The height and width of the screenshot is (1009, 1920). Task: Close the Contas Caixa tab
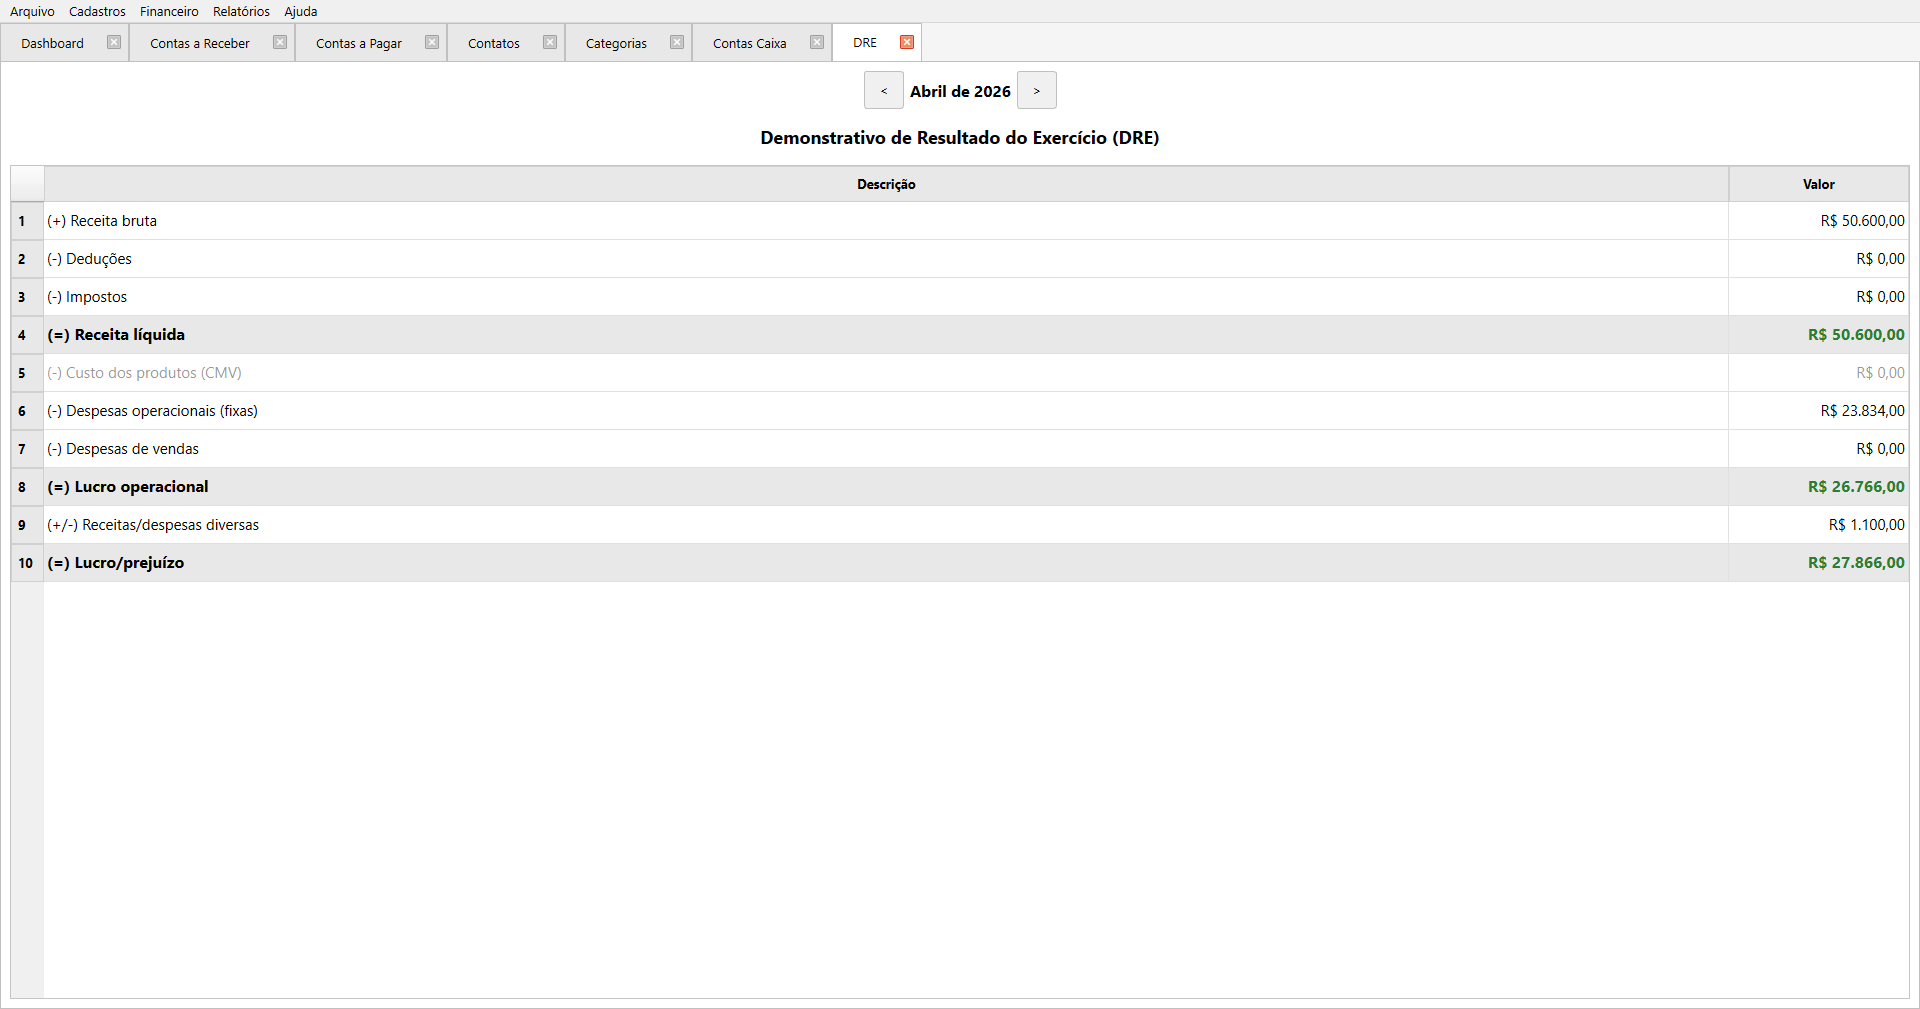point(817,43)
